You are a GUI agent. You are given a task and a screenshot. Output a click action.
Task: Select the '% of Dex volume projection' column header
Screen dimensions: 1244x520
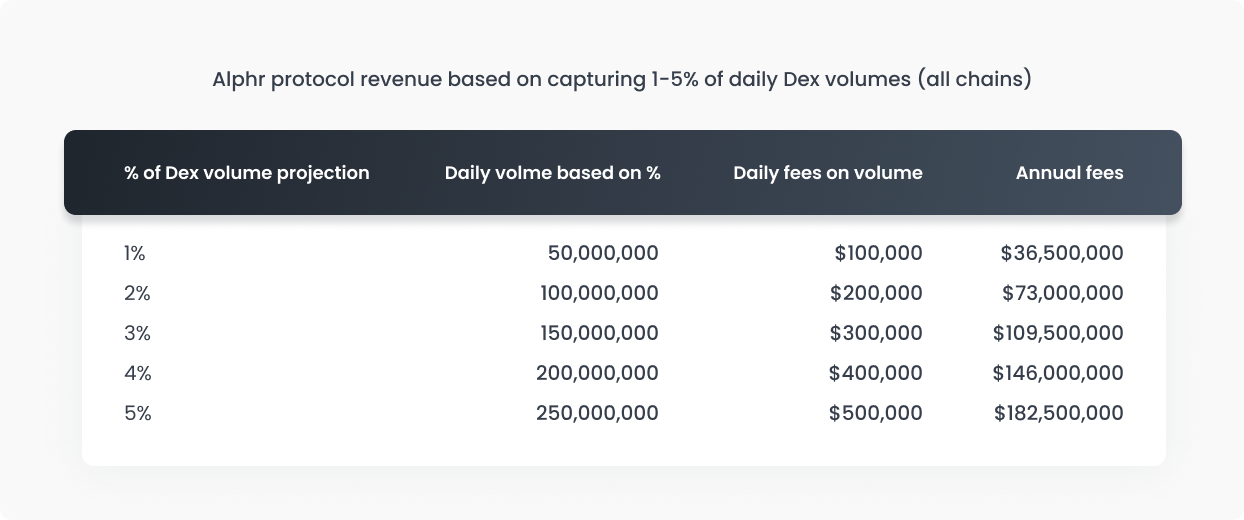pos(247,173)
